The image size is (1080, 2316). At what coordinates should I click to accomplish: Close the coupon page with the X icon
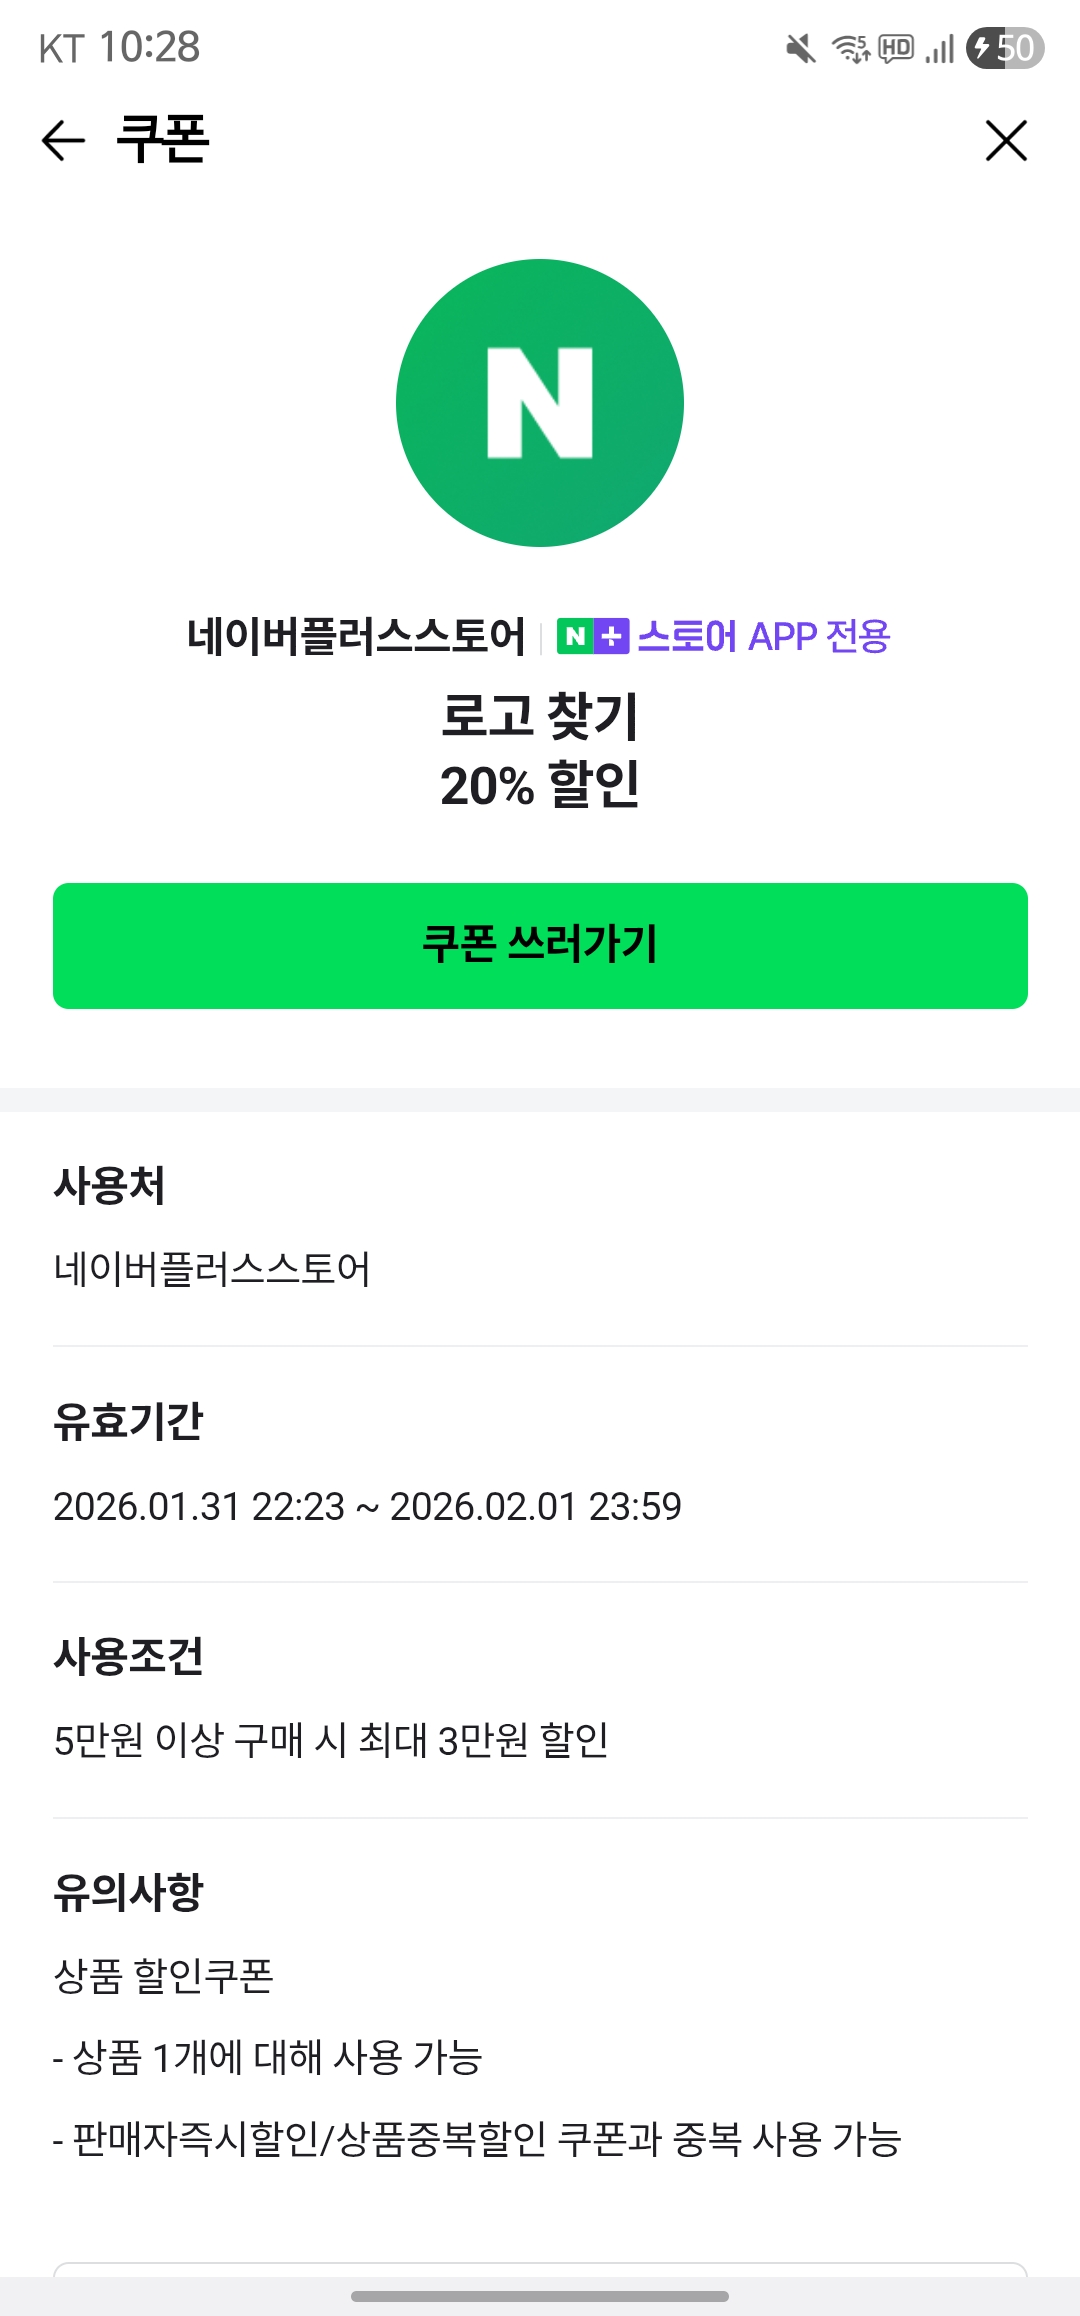1006,140
